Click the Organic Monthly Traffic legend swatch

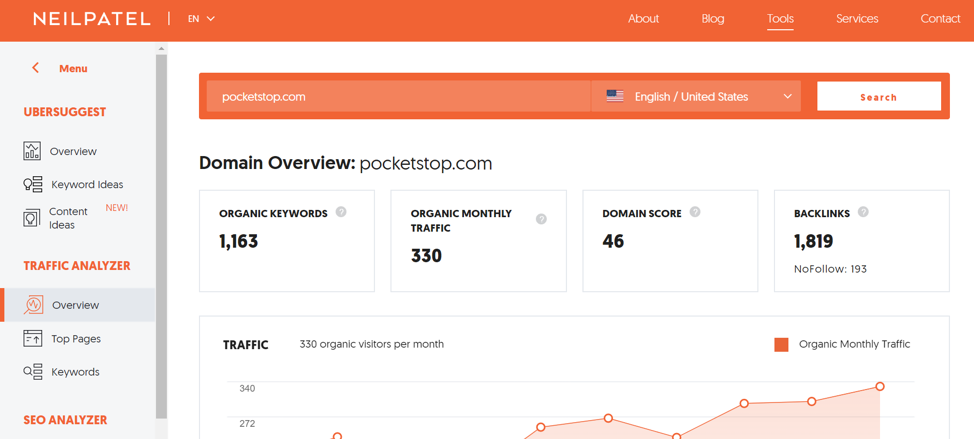(781, 344)
